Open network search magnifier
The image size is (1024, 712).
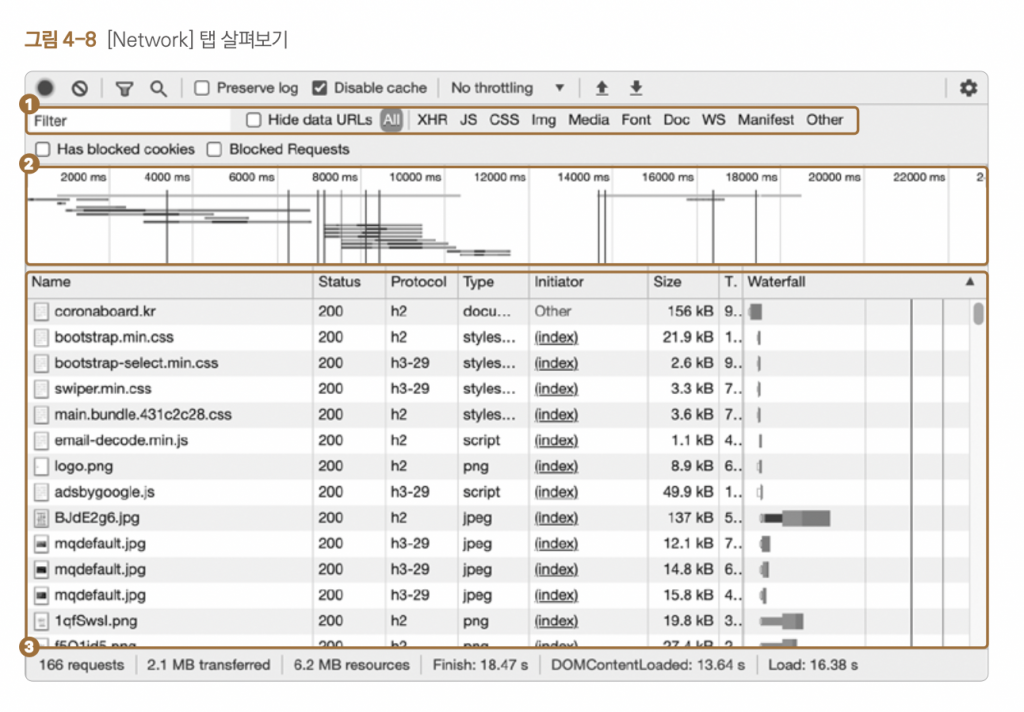(x=158, y=88)
